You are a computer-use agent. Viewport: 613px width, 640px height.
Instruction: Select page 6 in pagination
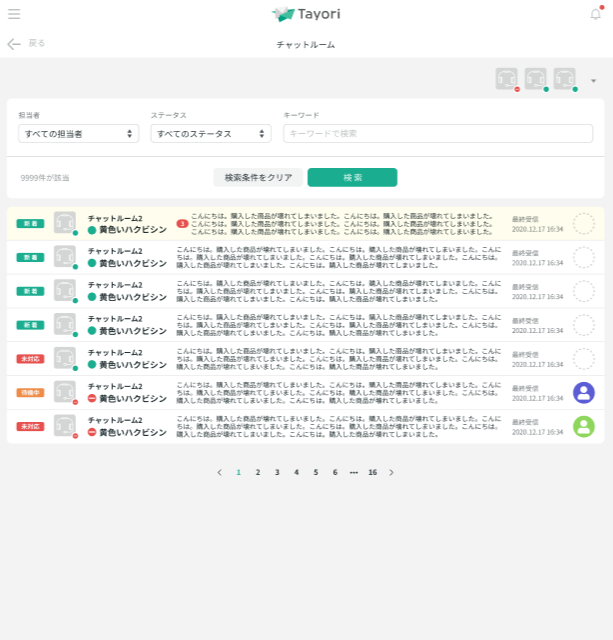tap(335, 472)
